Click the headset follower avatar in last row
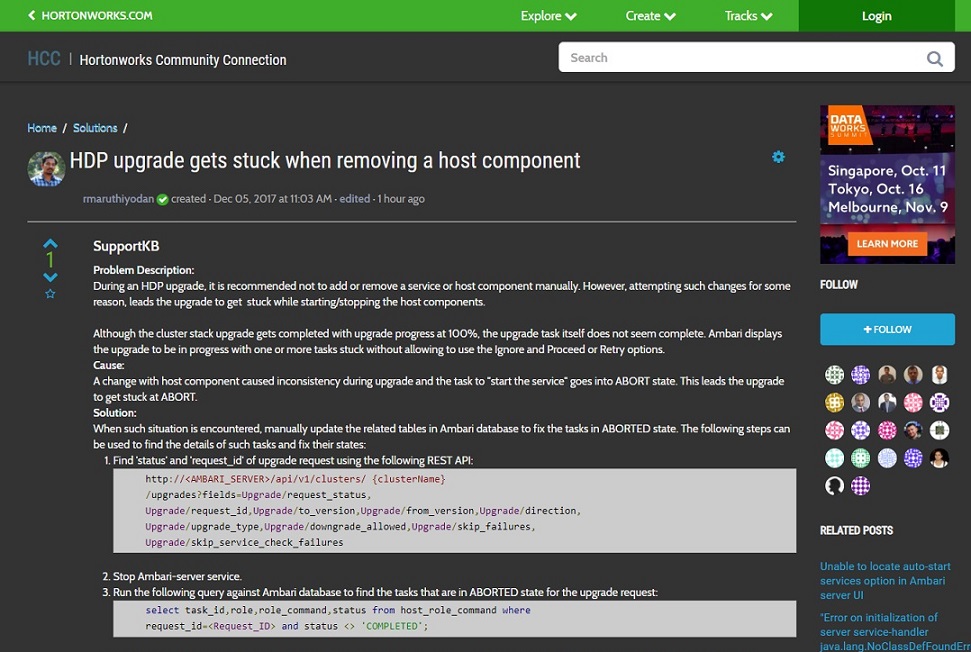 pos(834,486)
